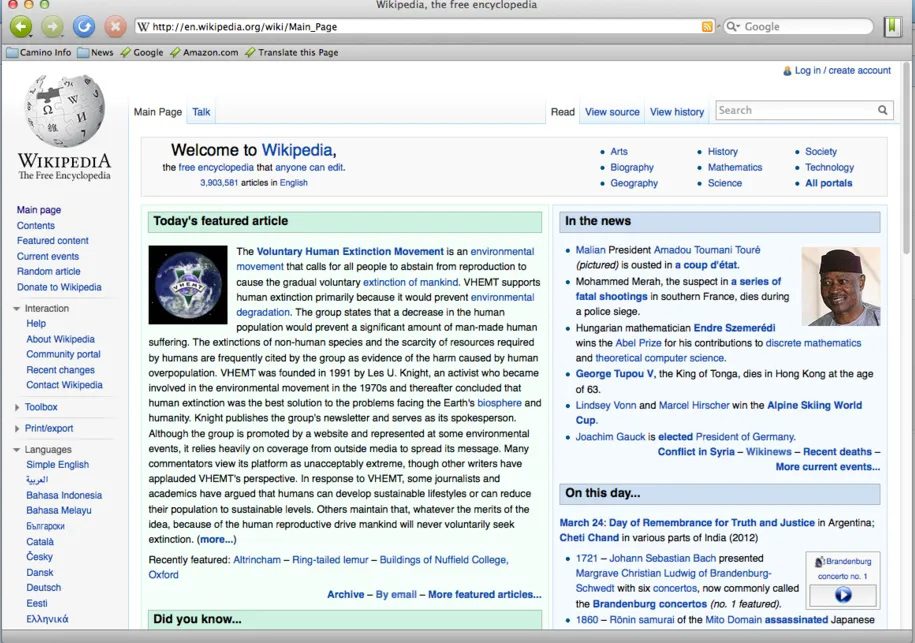Select the Simple English language link
The height and width of the screenshot is (643, 915).
(x=57, y=464)
